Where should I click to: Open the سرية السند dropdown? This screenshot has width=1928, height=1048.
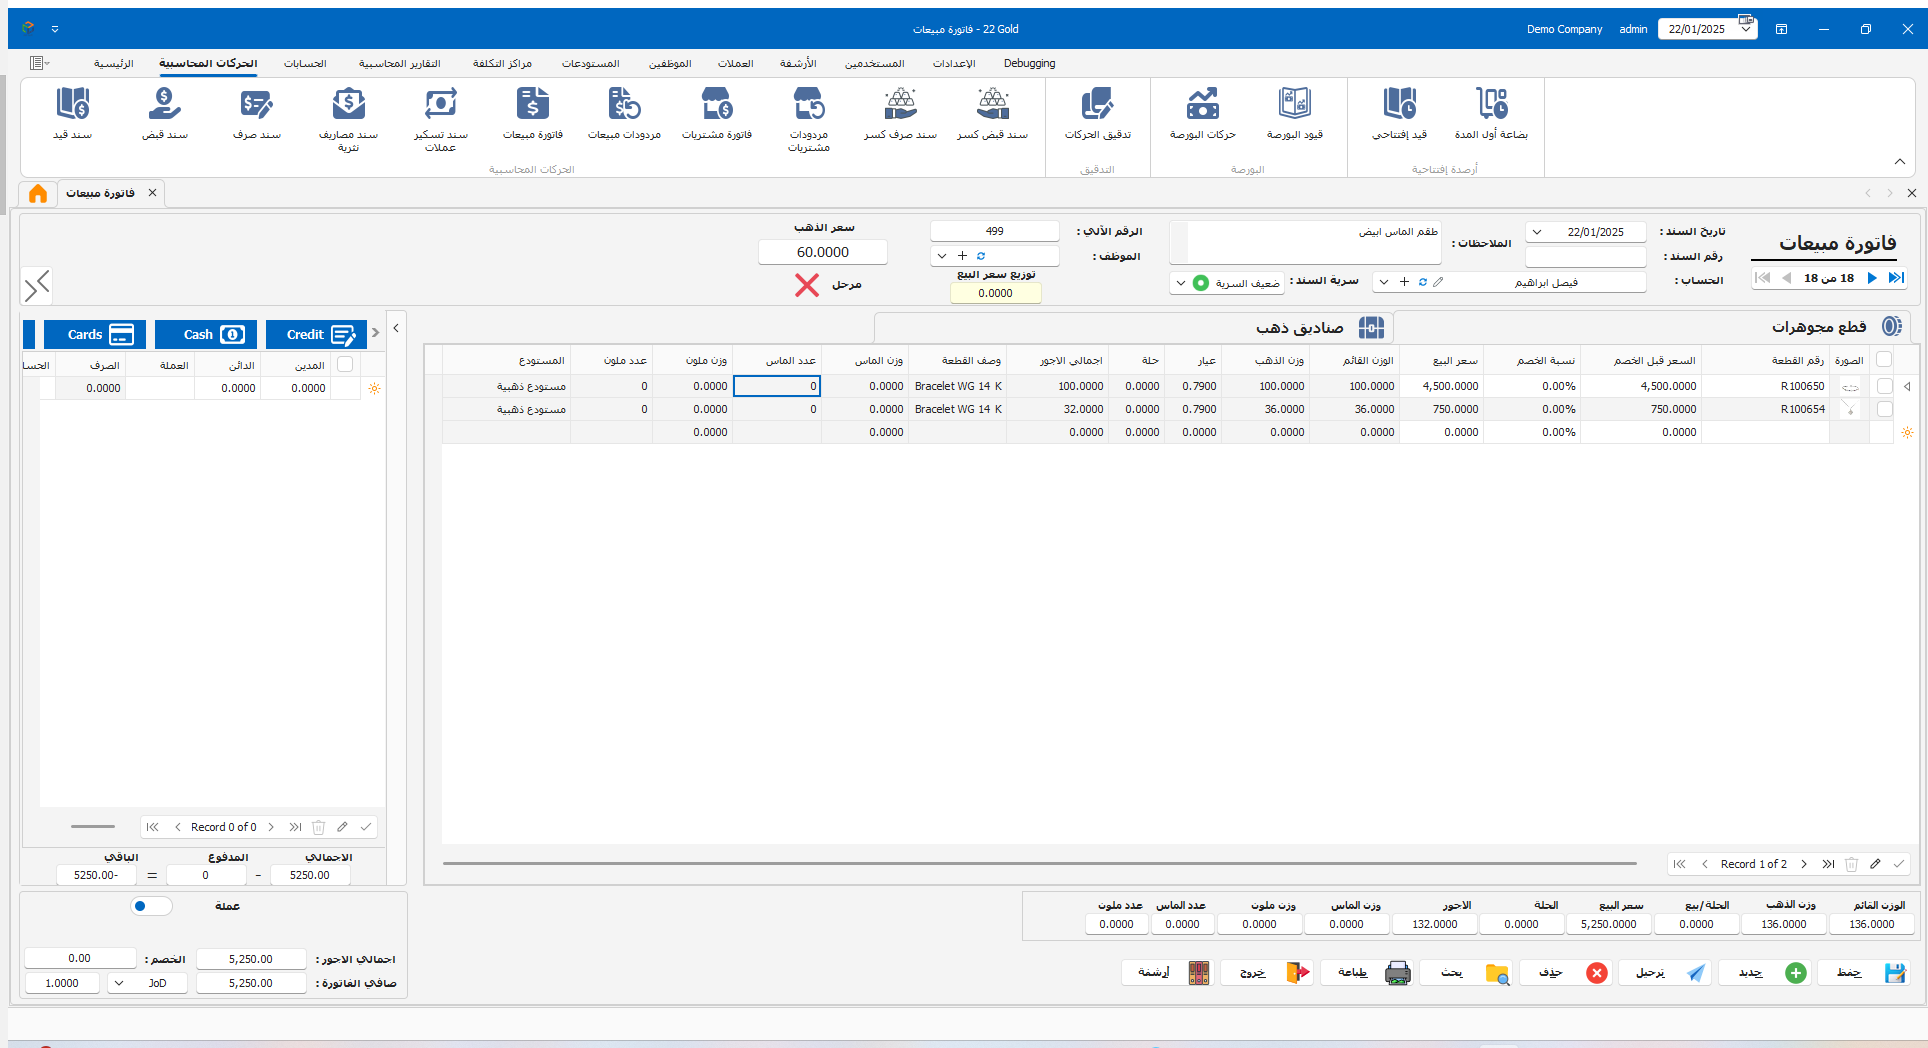tap(1181, 283)
